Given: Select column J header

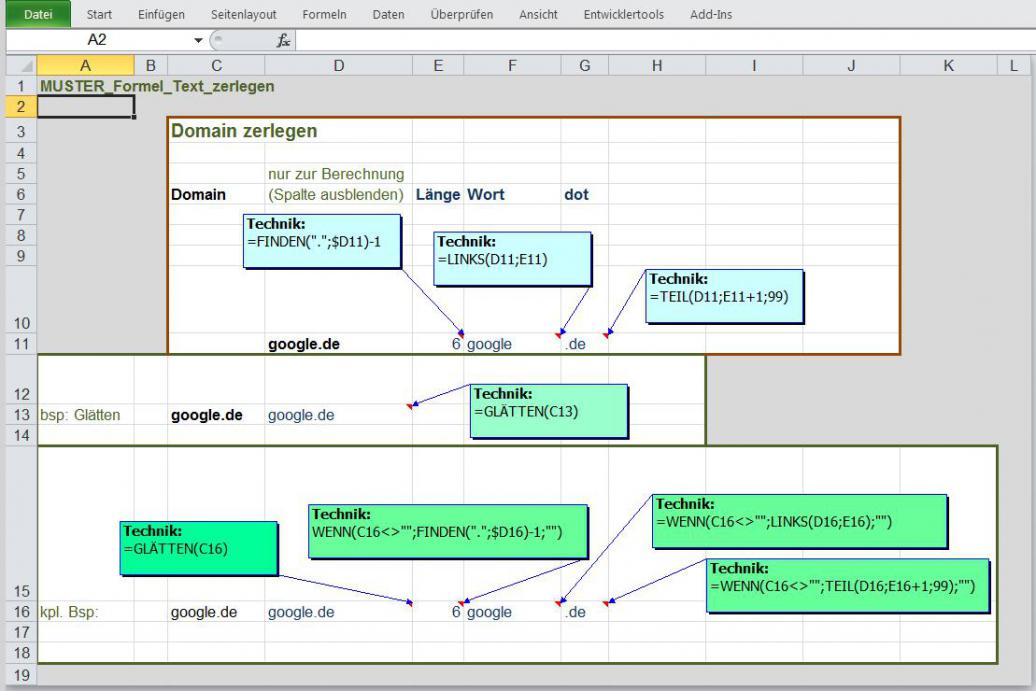Looking at the screenshot, I should click(x=851, y=65).
